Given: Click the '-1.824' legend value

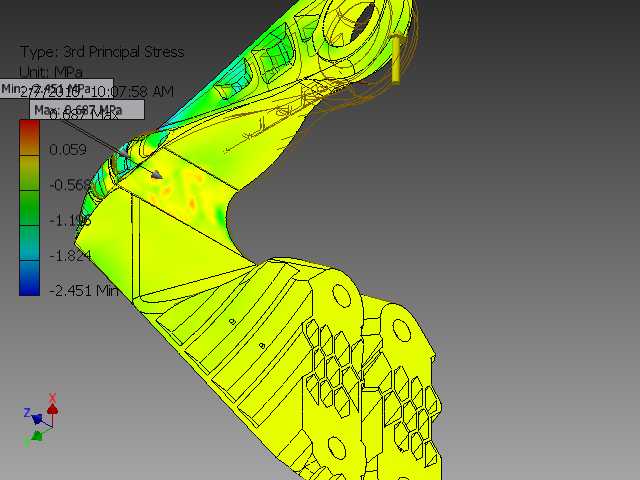Looking at the screenshot, I should 70,256.
